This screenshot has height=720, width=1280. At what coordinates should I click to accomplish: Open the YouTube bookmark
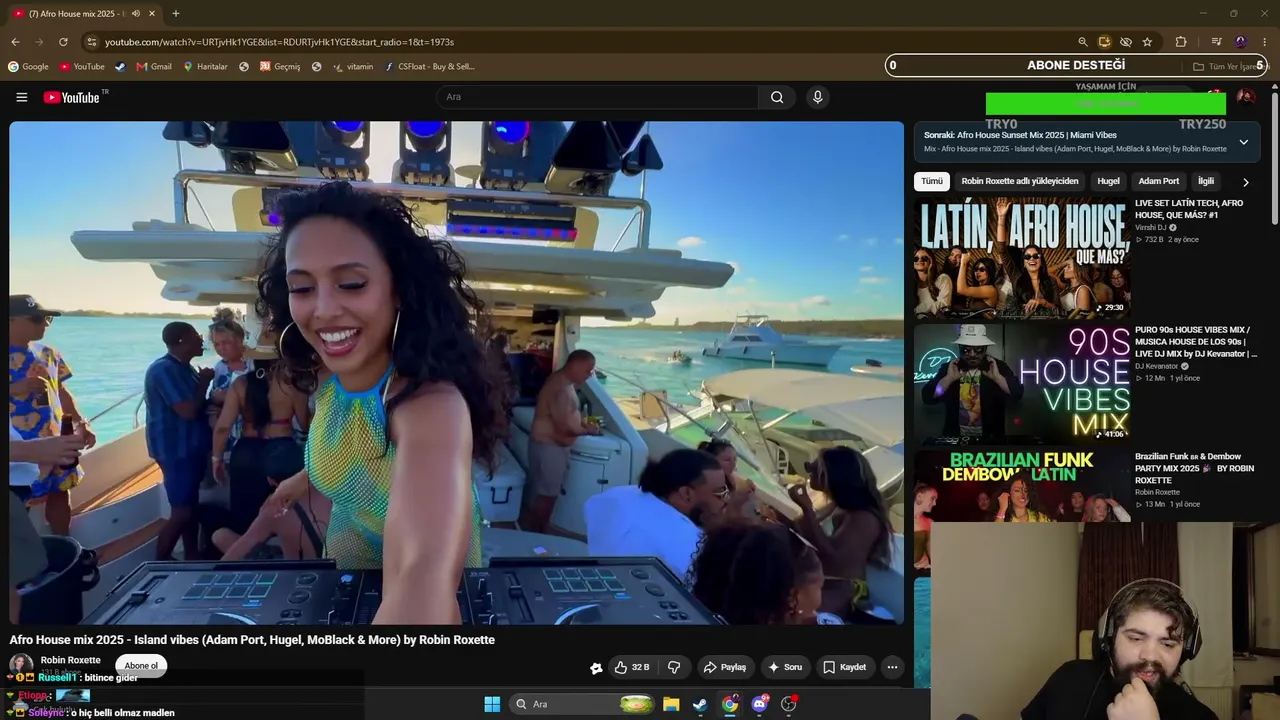click(82, 67)
